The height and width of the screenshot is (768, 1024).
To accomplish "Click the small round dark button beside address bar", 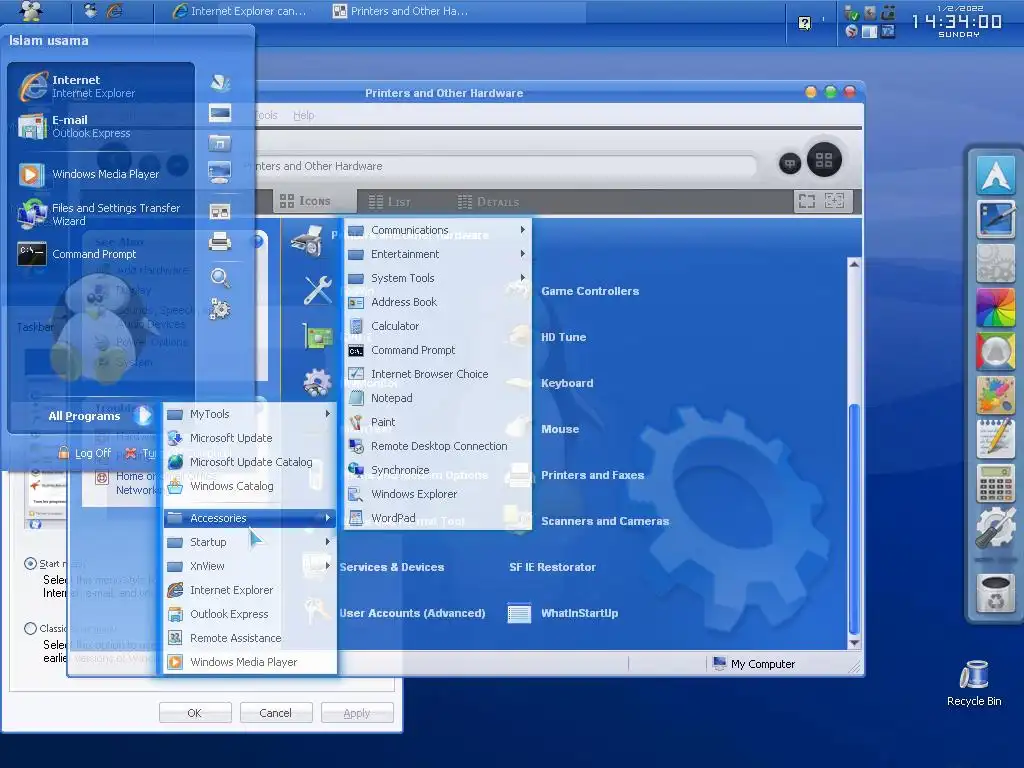I will (x=790, y=163).
